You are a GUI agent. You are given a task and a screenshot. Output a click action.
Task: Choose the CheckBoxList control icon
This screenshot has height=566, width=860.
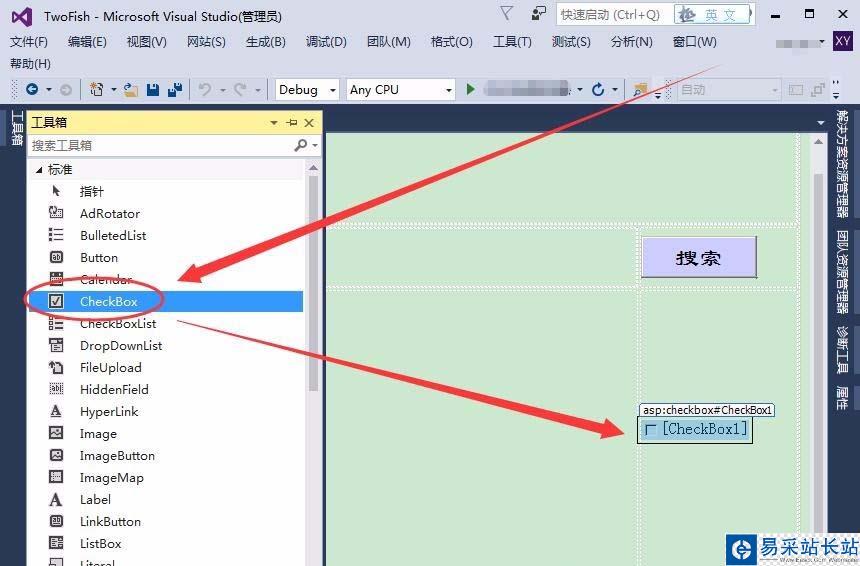click(56, 323)
